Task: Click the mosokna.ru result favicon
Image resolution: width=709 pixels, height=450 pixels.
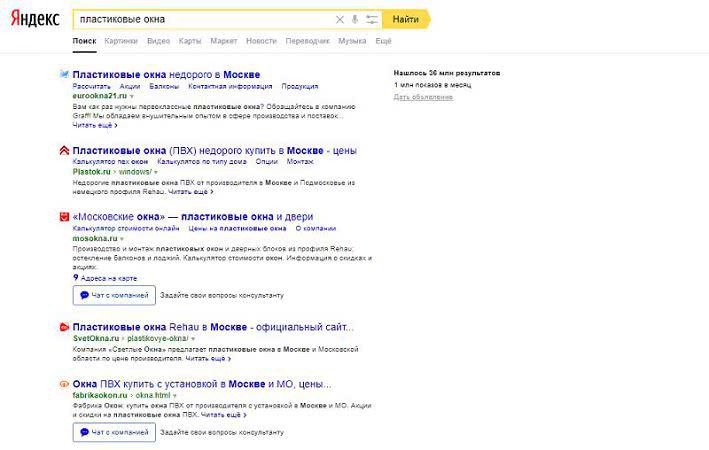Action: [64, 217]
